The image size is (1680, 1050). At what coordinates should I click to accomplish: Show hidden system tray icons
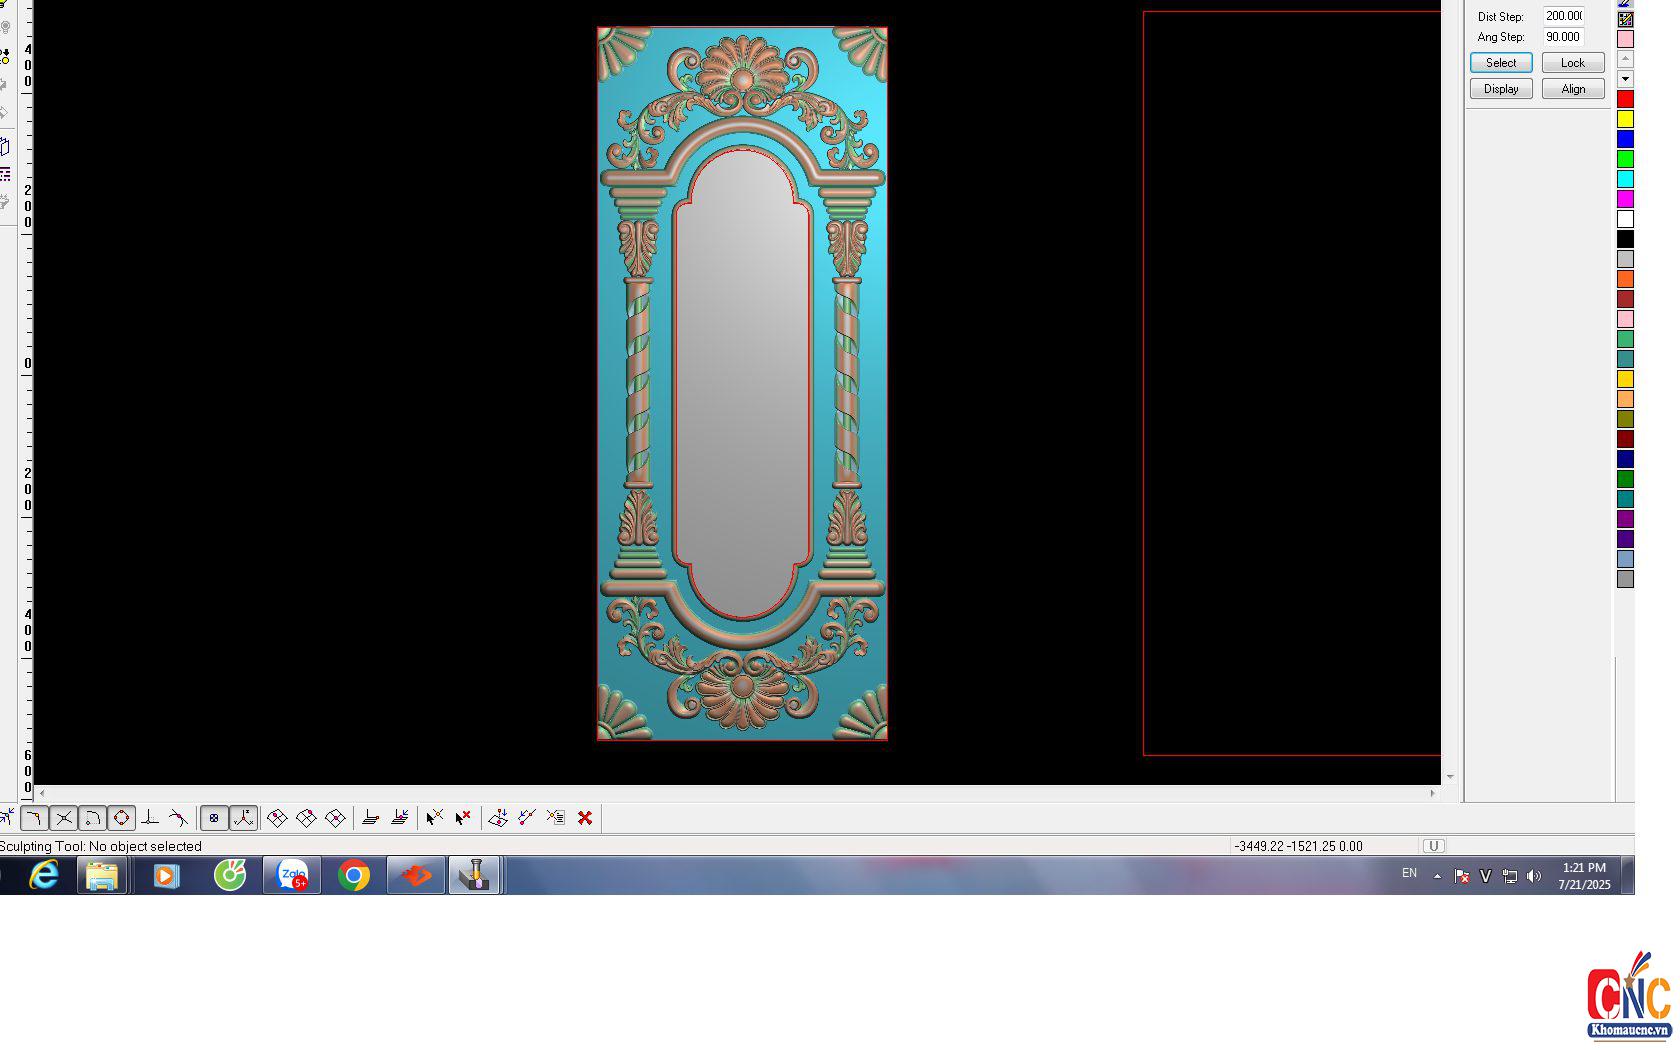[x=1437, y=876]
